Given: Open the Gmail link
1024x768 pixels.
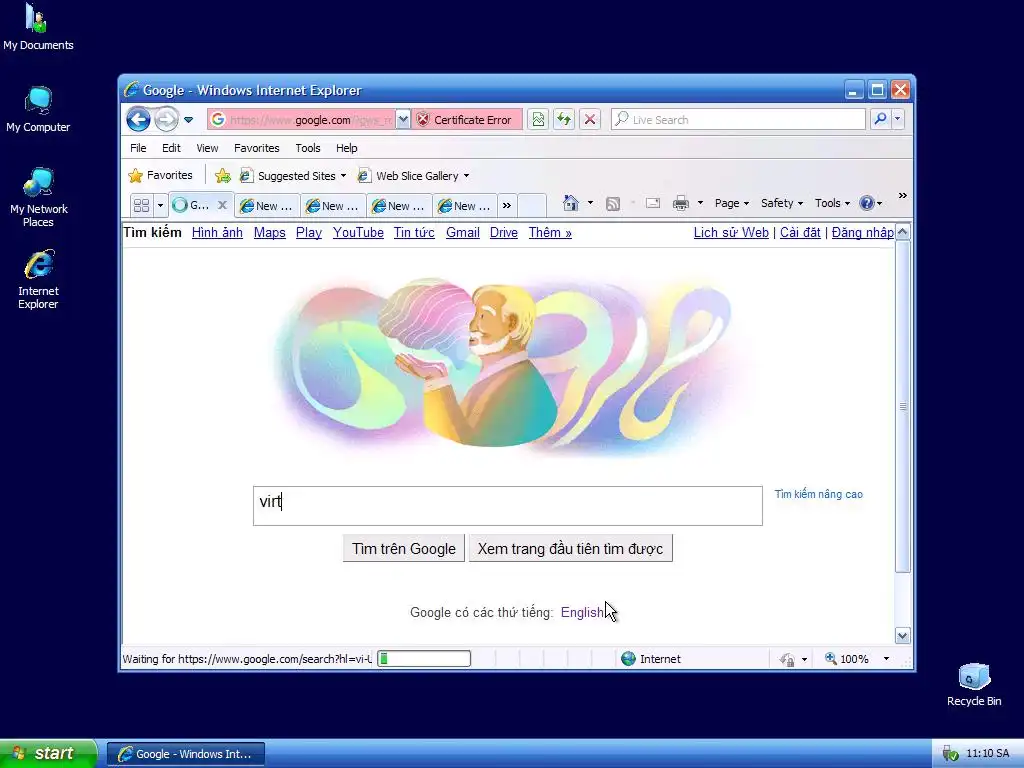Looking at the screenshot, I should click(462, 232).
